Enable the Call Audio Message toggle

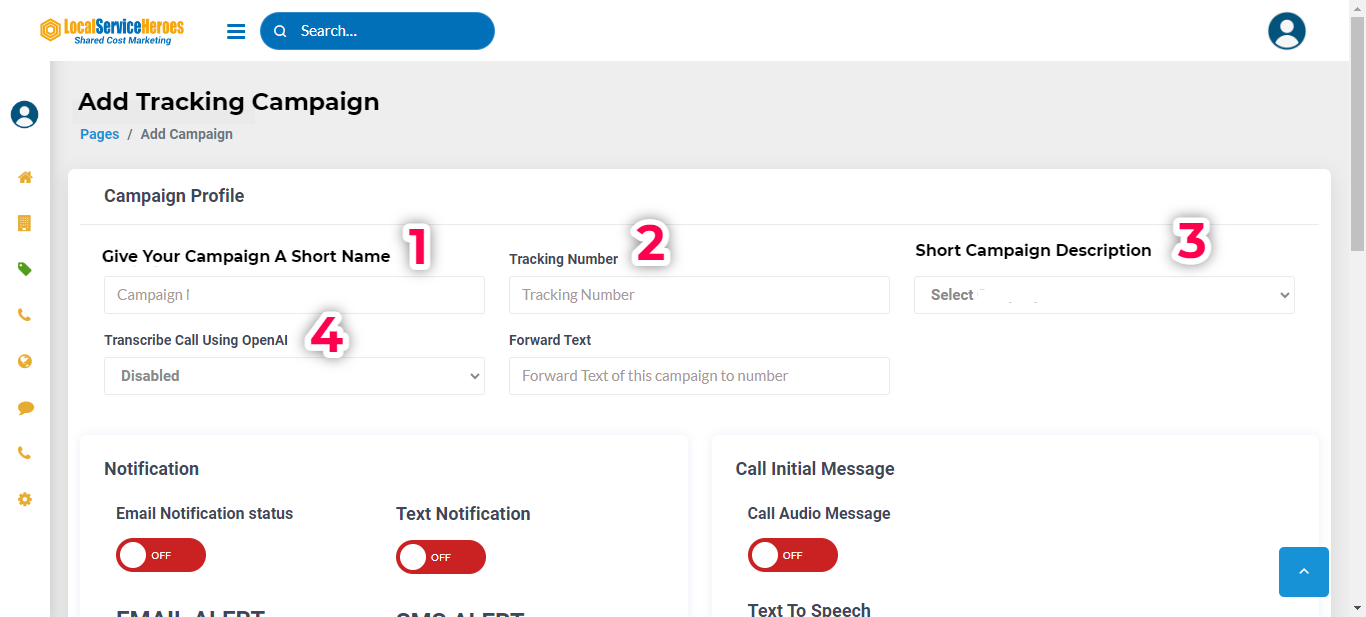coord(792,555)
